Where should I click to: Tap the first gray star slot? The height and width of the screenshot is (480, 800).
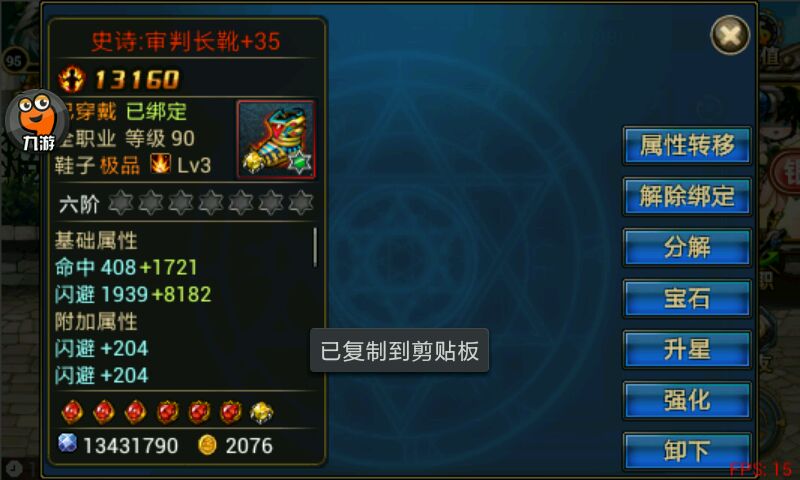pos(120,203)
